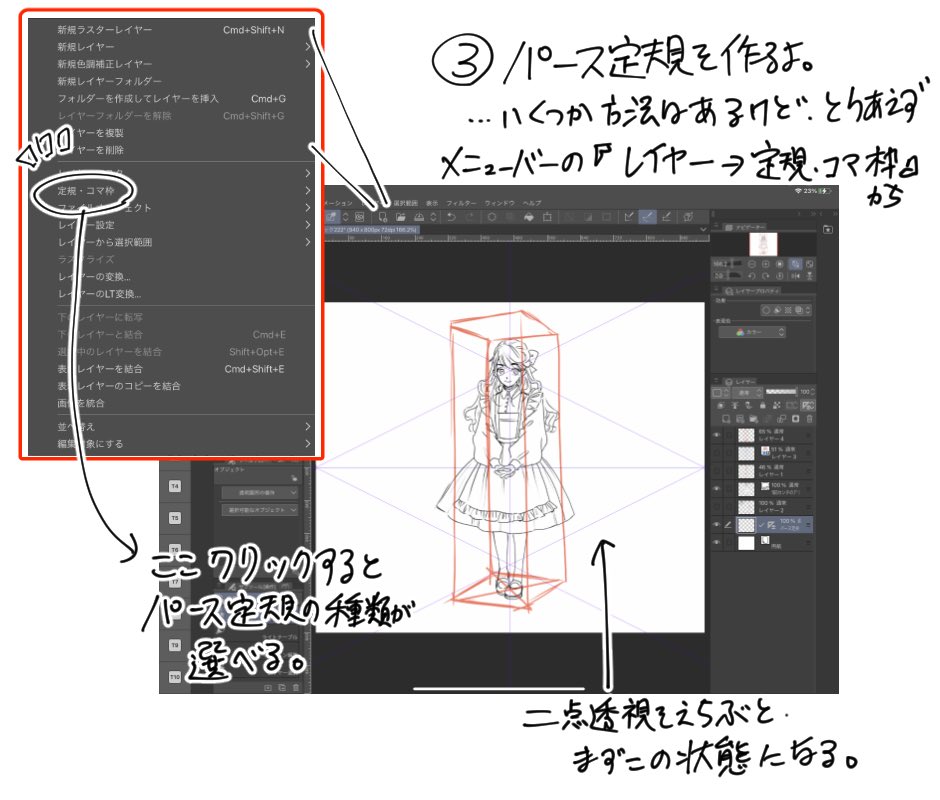Expand the 並べ替え submenu arrow
This screenshot has height=800, width=940.
point(308,427)
